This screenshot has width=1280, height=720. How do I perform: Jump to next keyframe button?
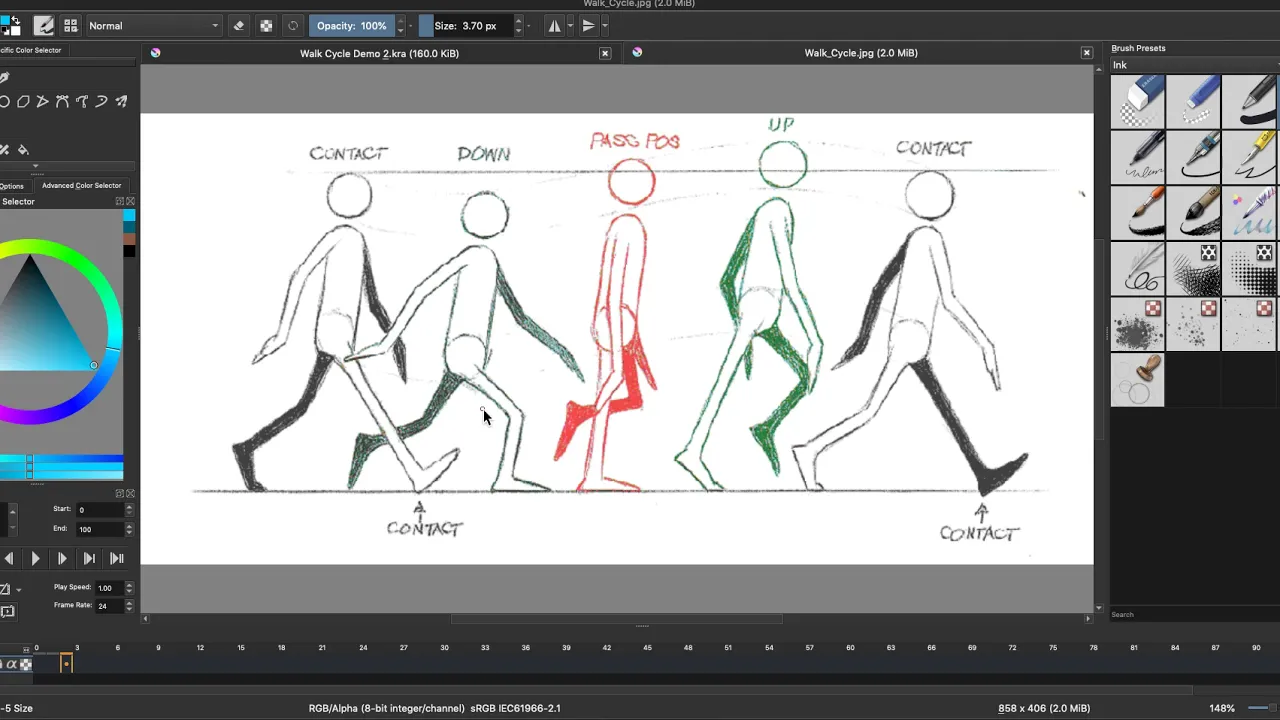click(89, 558)
